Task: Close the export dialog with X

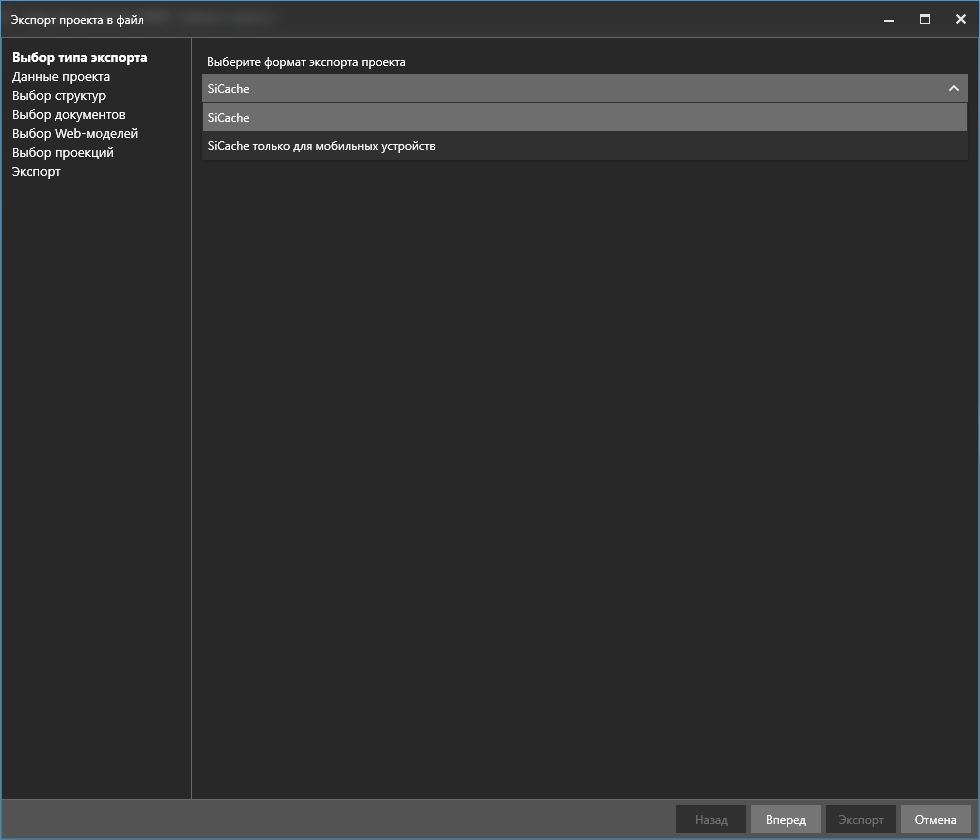Action: [x=960, y=19]
